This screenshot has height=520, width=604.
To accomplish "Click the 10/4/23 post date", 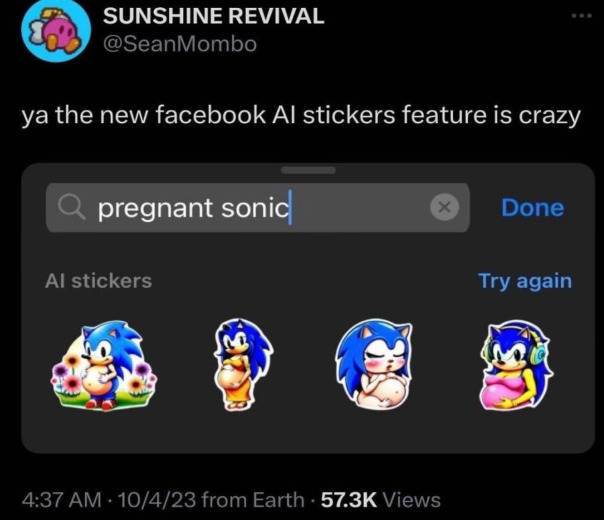I will 148,499.
